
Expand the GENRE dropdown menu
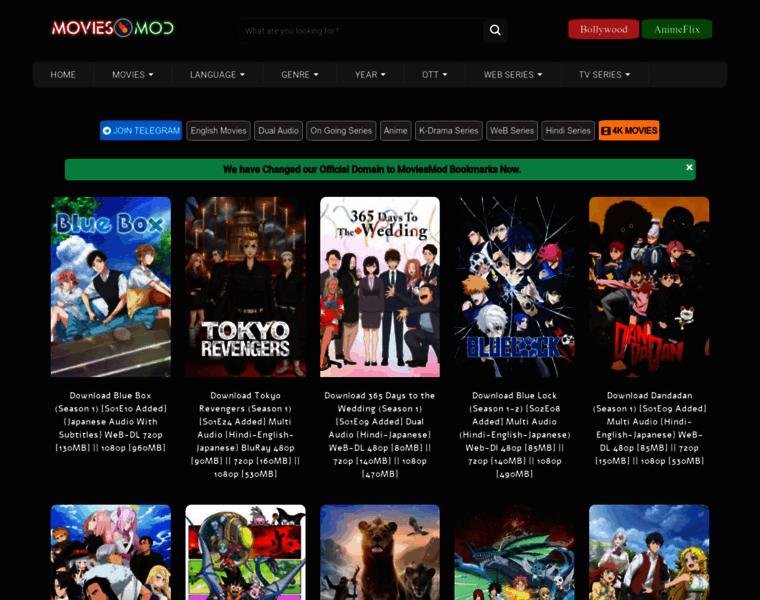click(300, 75)
